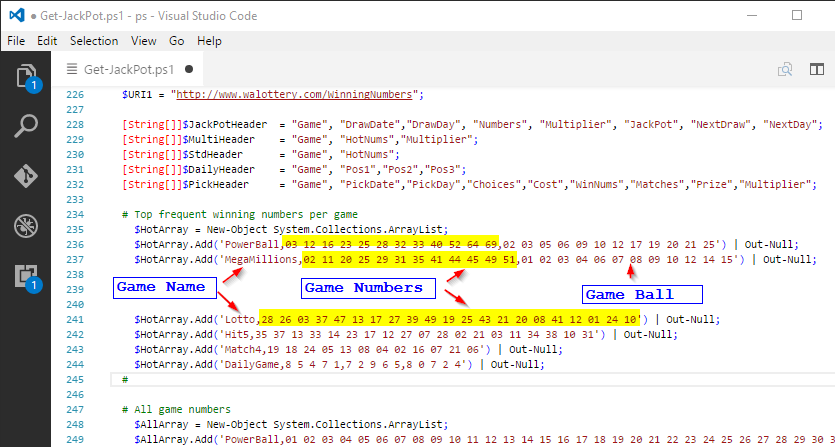The height and width of the screenshot is (447, 835).
Task: Click line number 228 in the gutter
Action: coord(75,125)
